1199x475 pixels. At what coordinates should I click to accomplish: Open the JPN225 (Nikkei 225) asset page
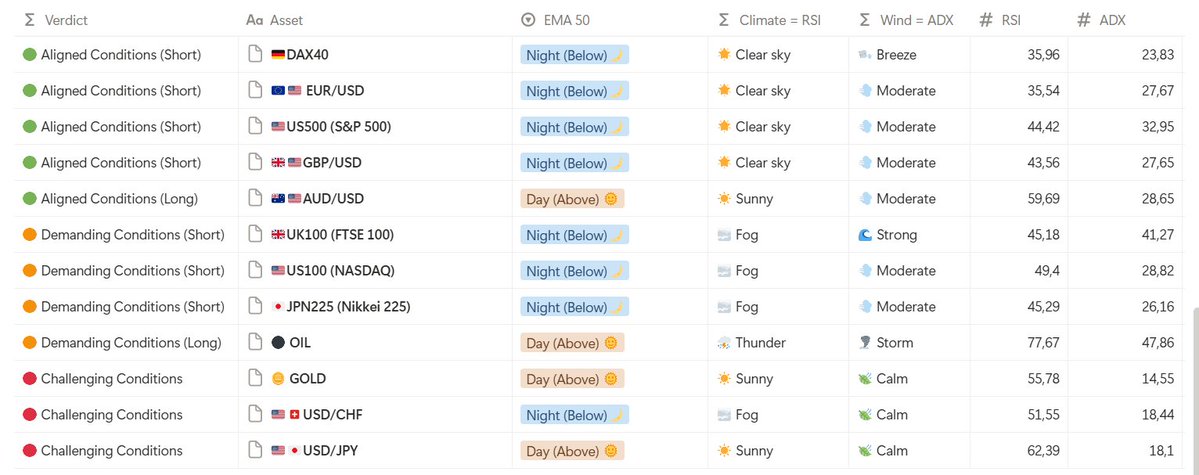[349, 307]
